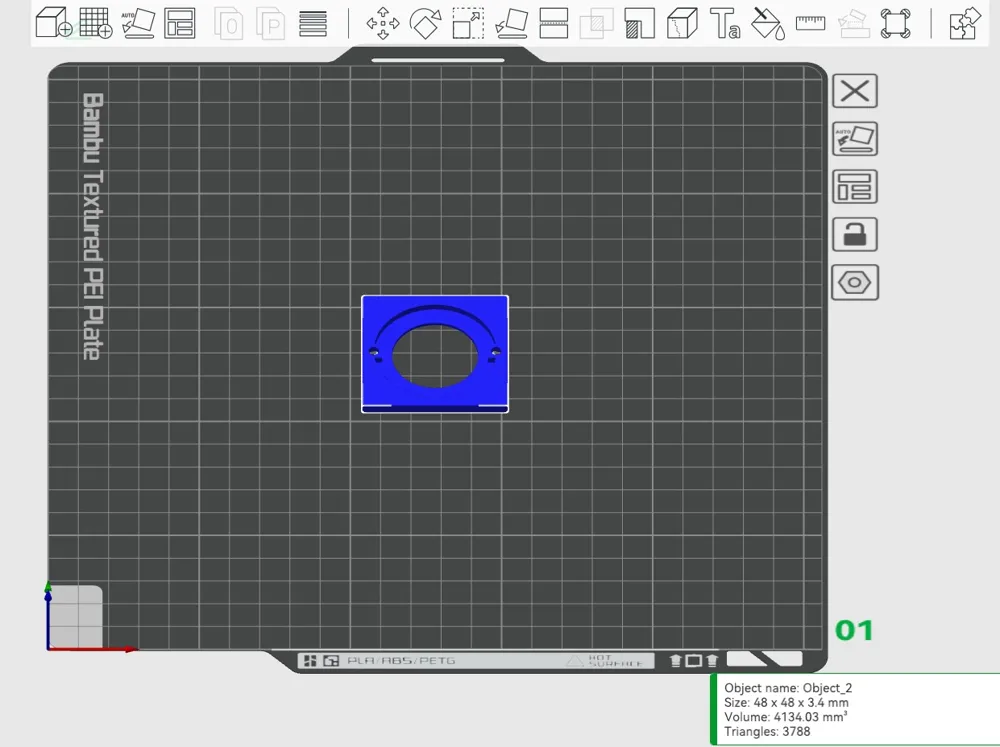
Task: Arrange objects on this plate
Action: (855, 186)
